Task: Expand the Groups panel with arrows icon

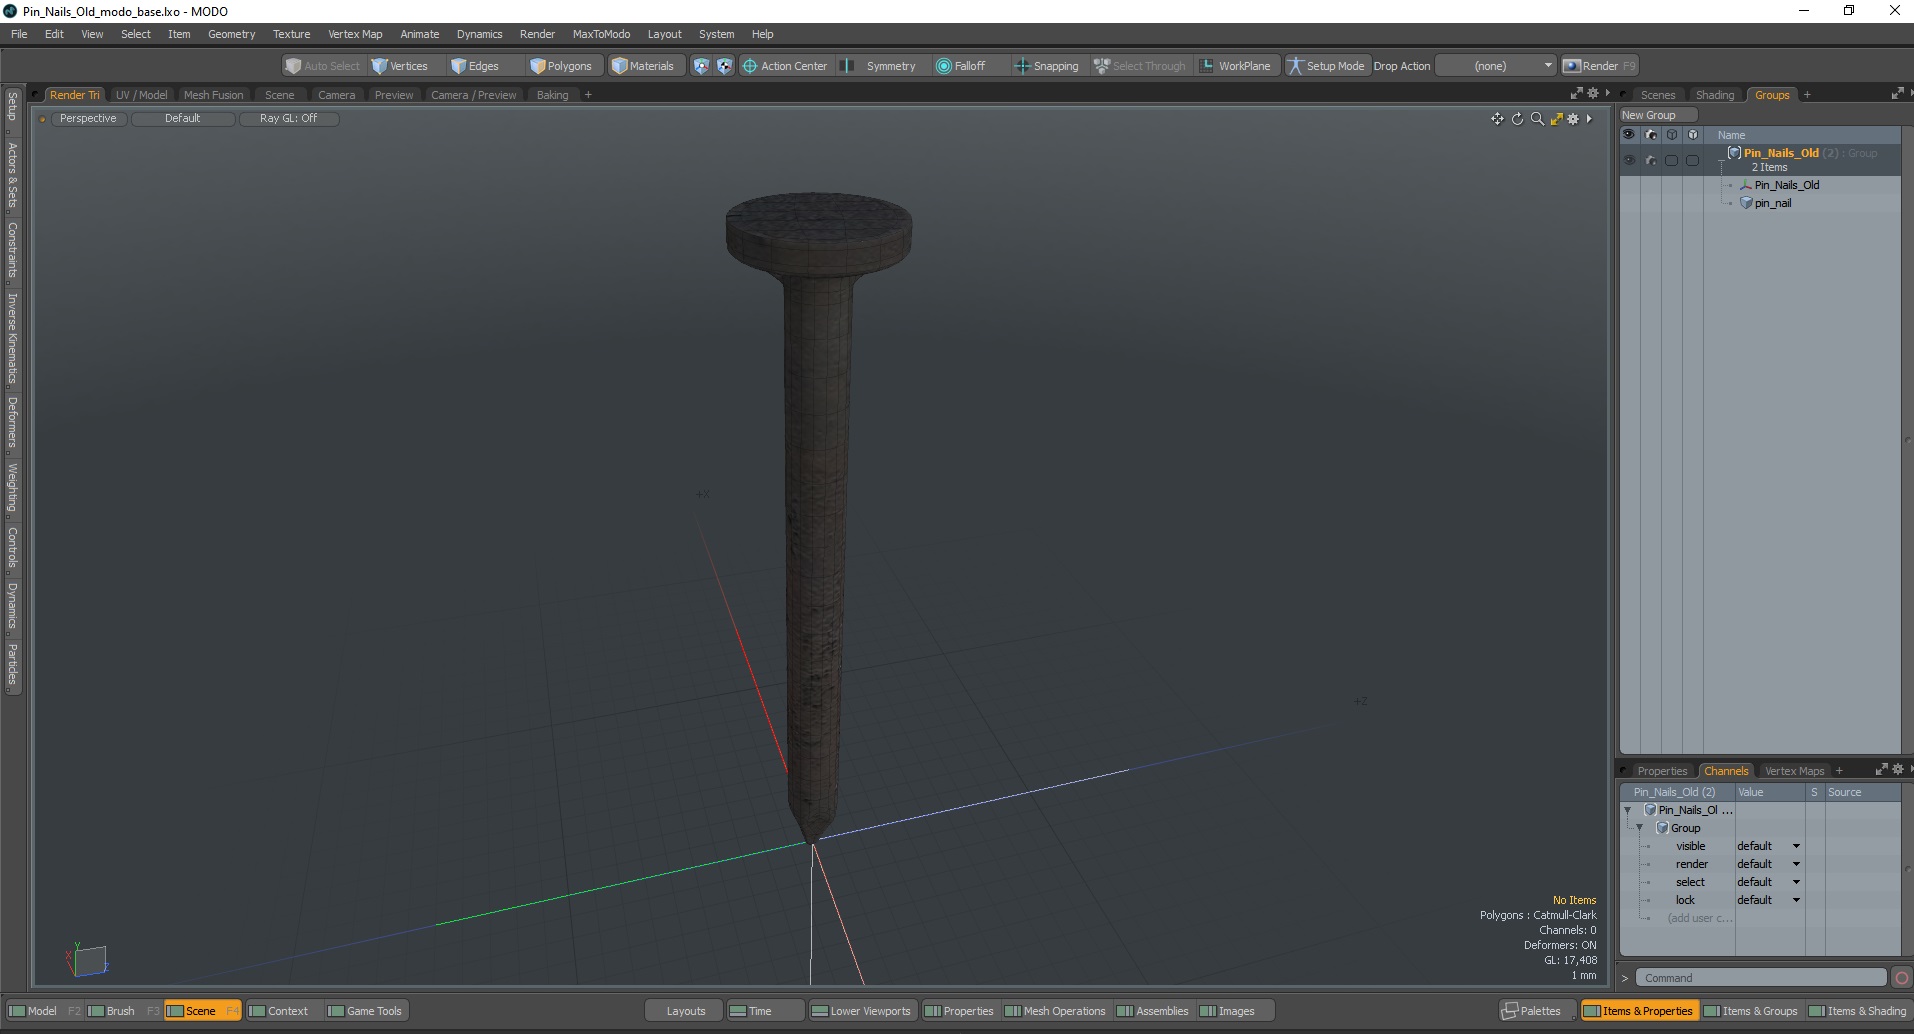Action: tap(1897, 93)
